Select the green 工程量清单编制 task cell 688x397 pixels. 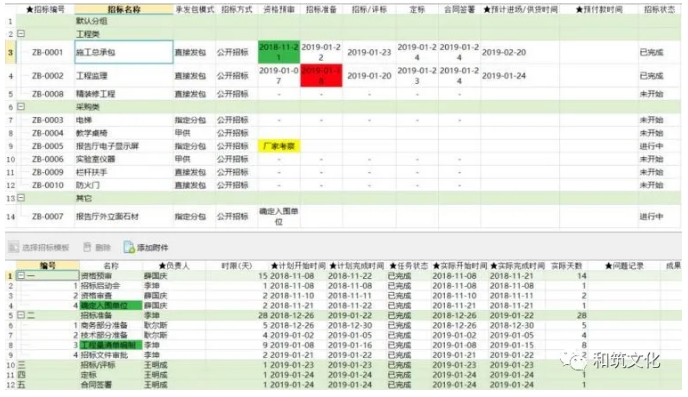point(111,345)
